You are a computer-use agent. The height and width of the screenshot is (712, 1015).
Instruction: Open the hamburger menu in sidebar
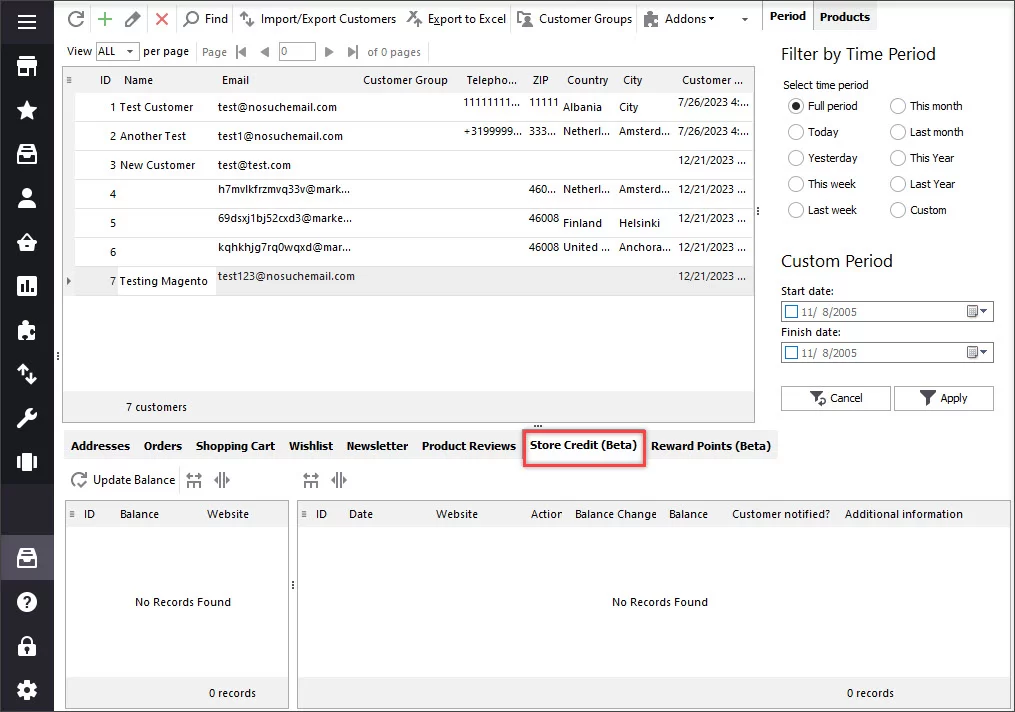click(x=27, y=23)
